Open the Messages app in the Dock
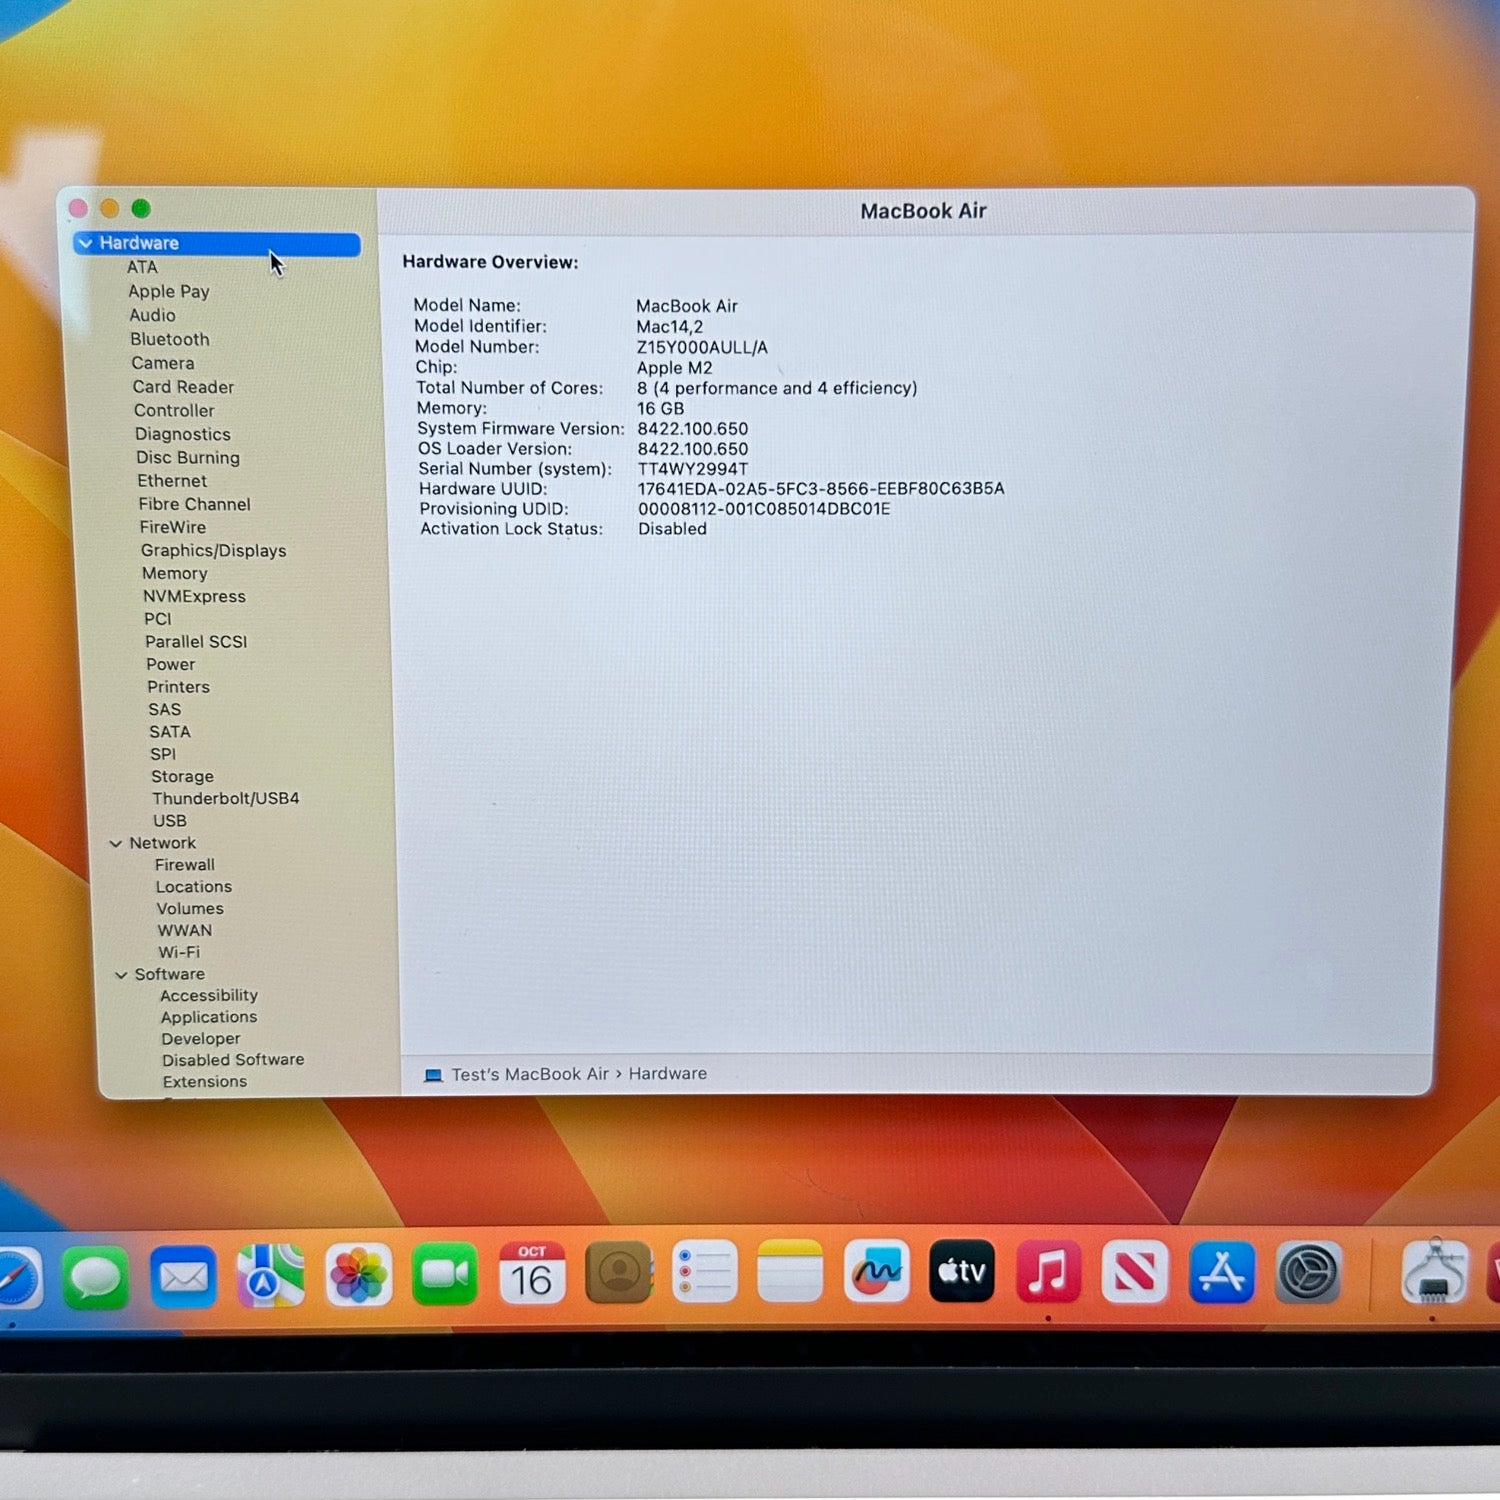1500x1500 pixels. [x=96, y=1277]
